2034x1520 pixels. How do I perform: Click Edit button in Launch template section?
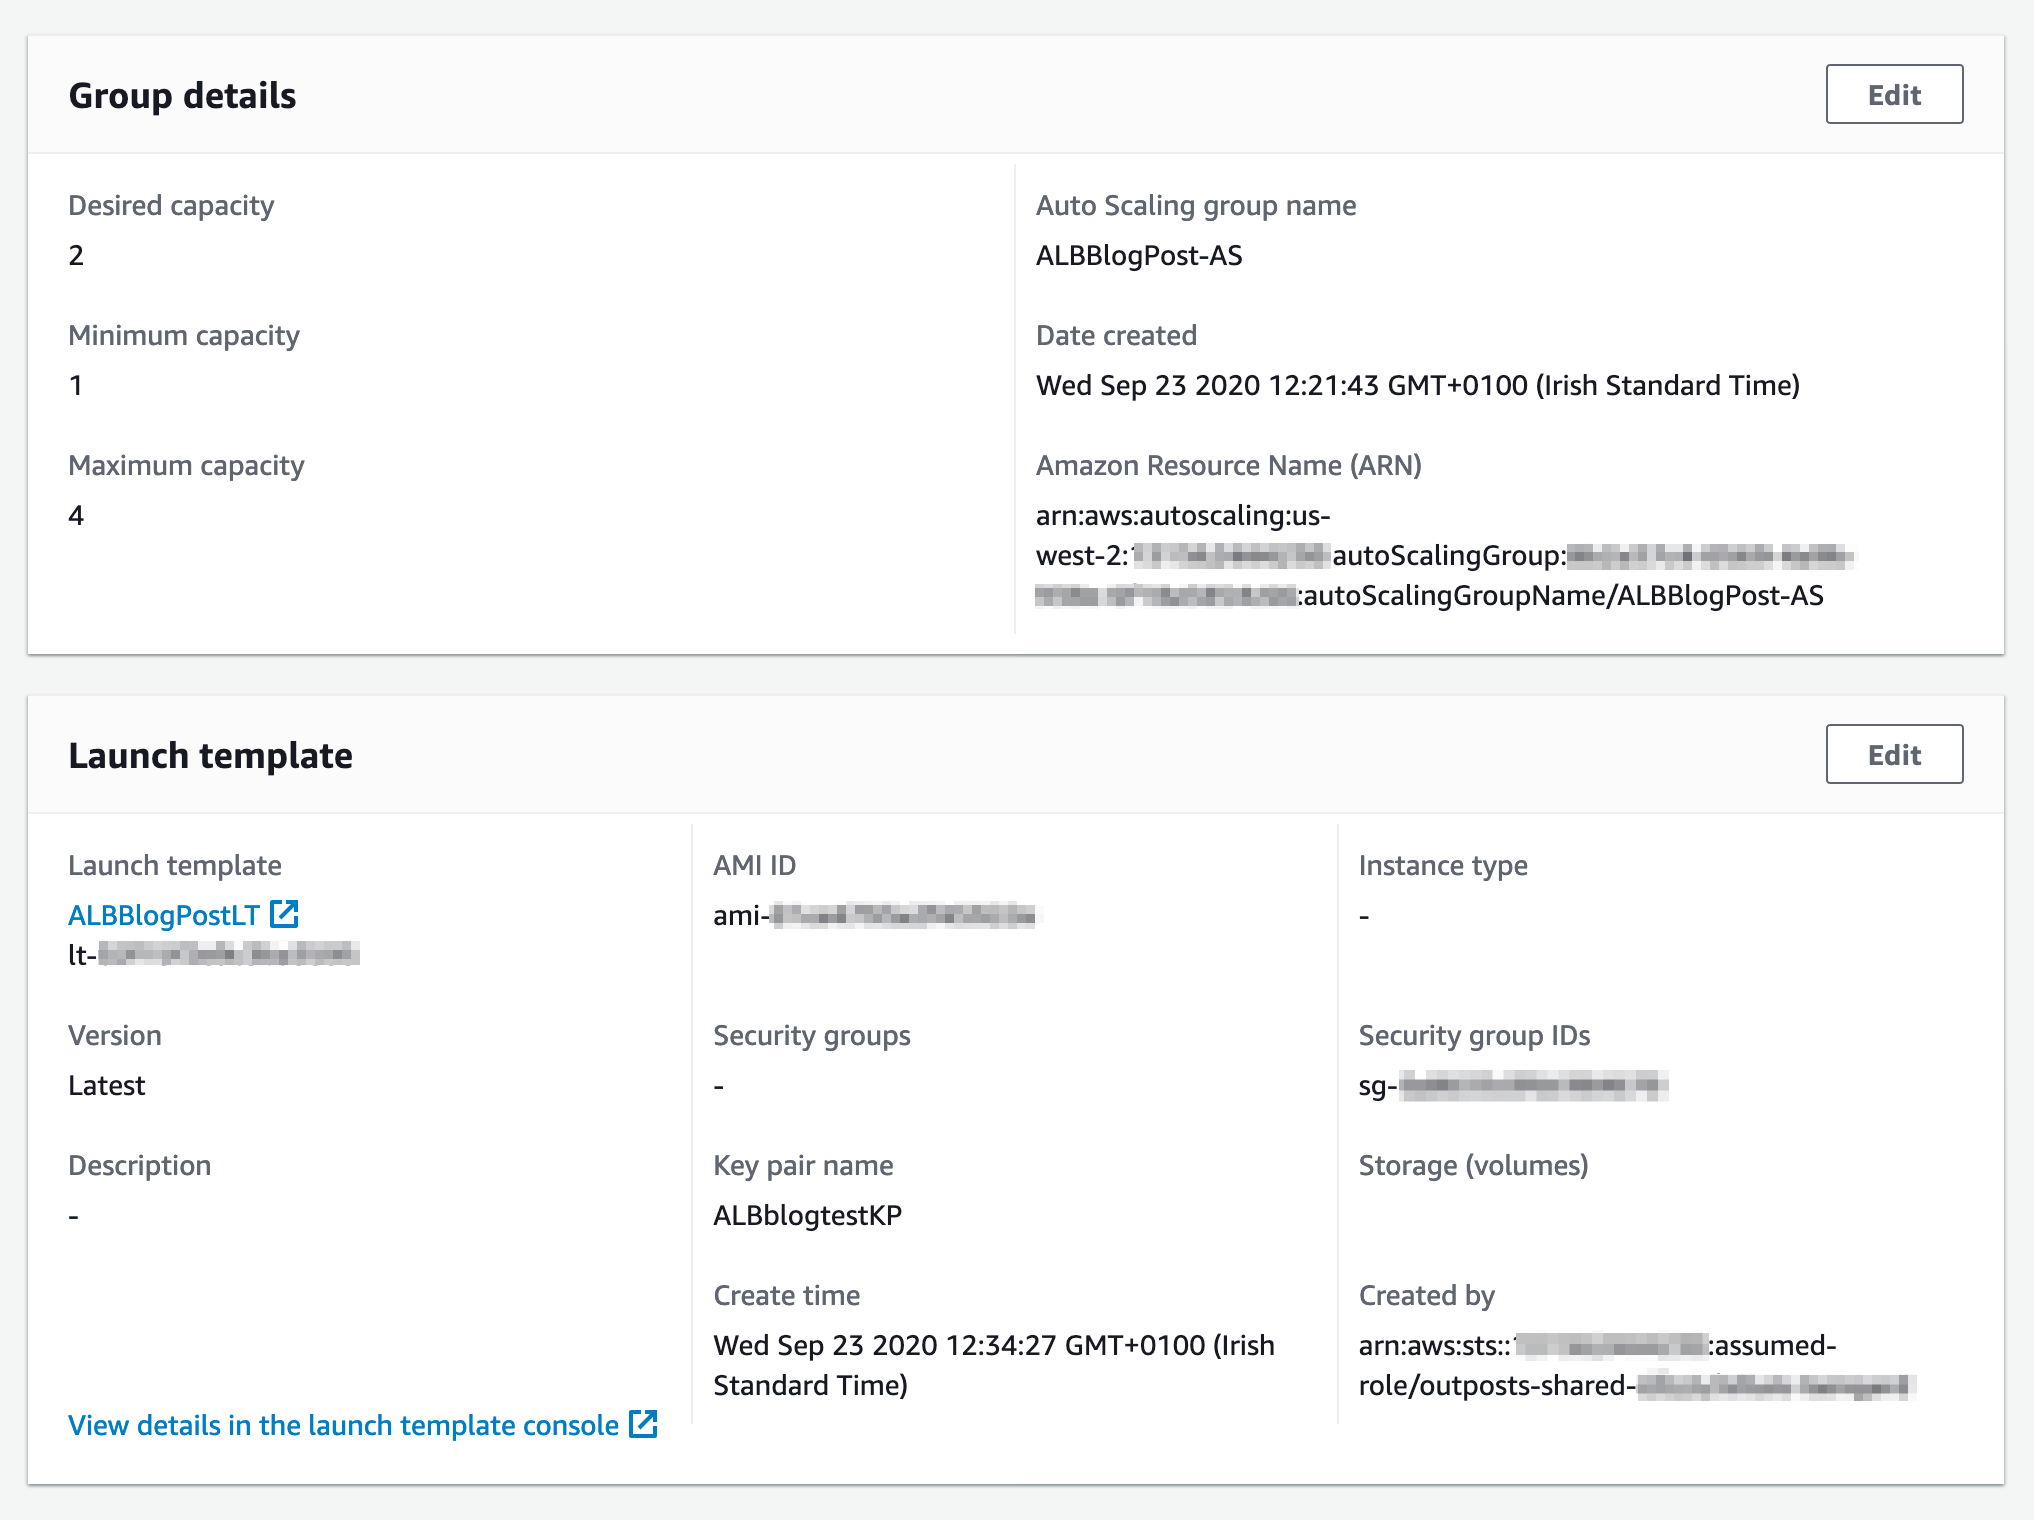tap(1893, 755)
